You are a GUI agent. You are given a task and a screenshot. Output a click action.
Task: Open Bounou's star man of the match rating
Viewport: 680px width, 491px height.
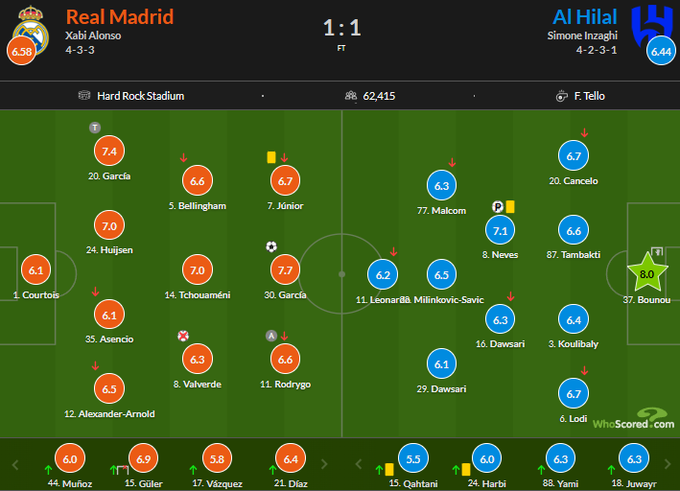pyautogui.click(x=645, y=272)
